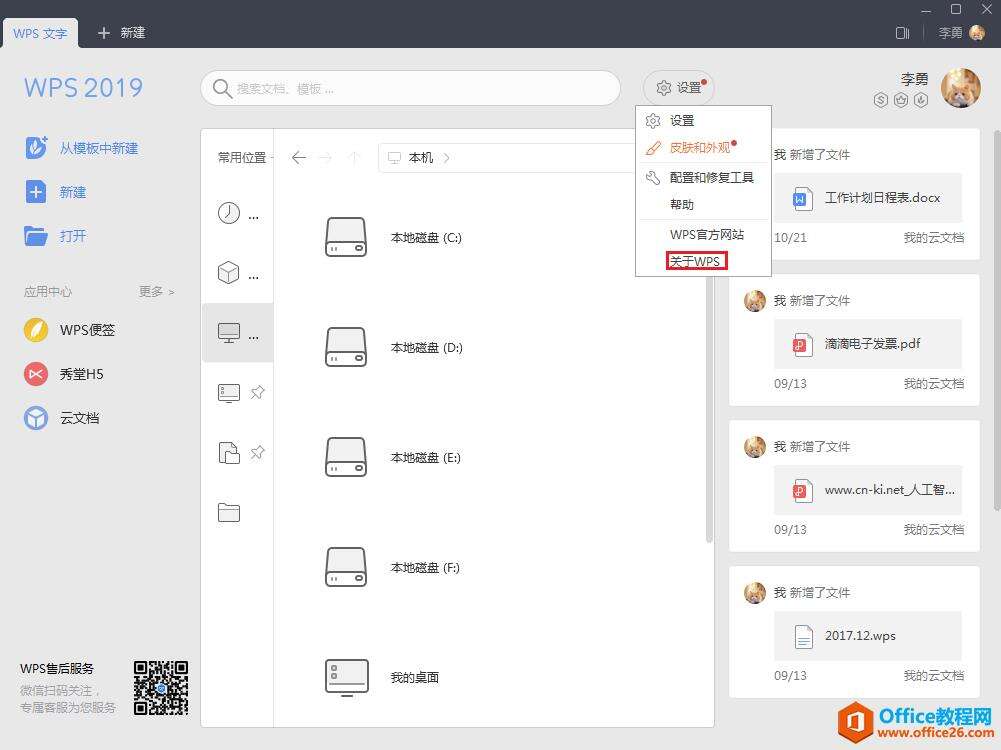Open www.cn-ki.net_人工智... pdf file
The image size is (1001, 750).
click(x=868, y=490)
